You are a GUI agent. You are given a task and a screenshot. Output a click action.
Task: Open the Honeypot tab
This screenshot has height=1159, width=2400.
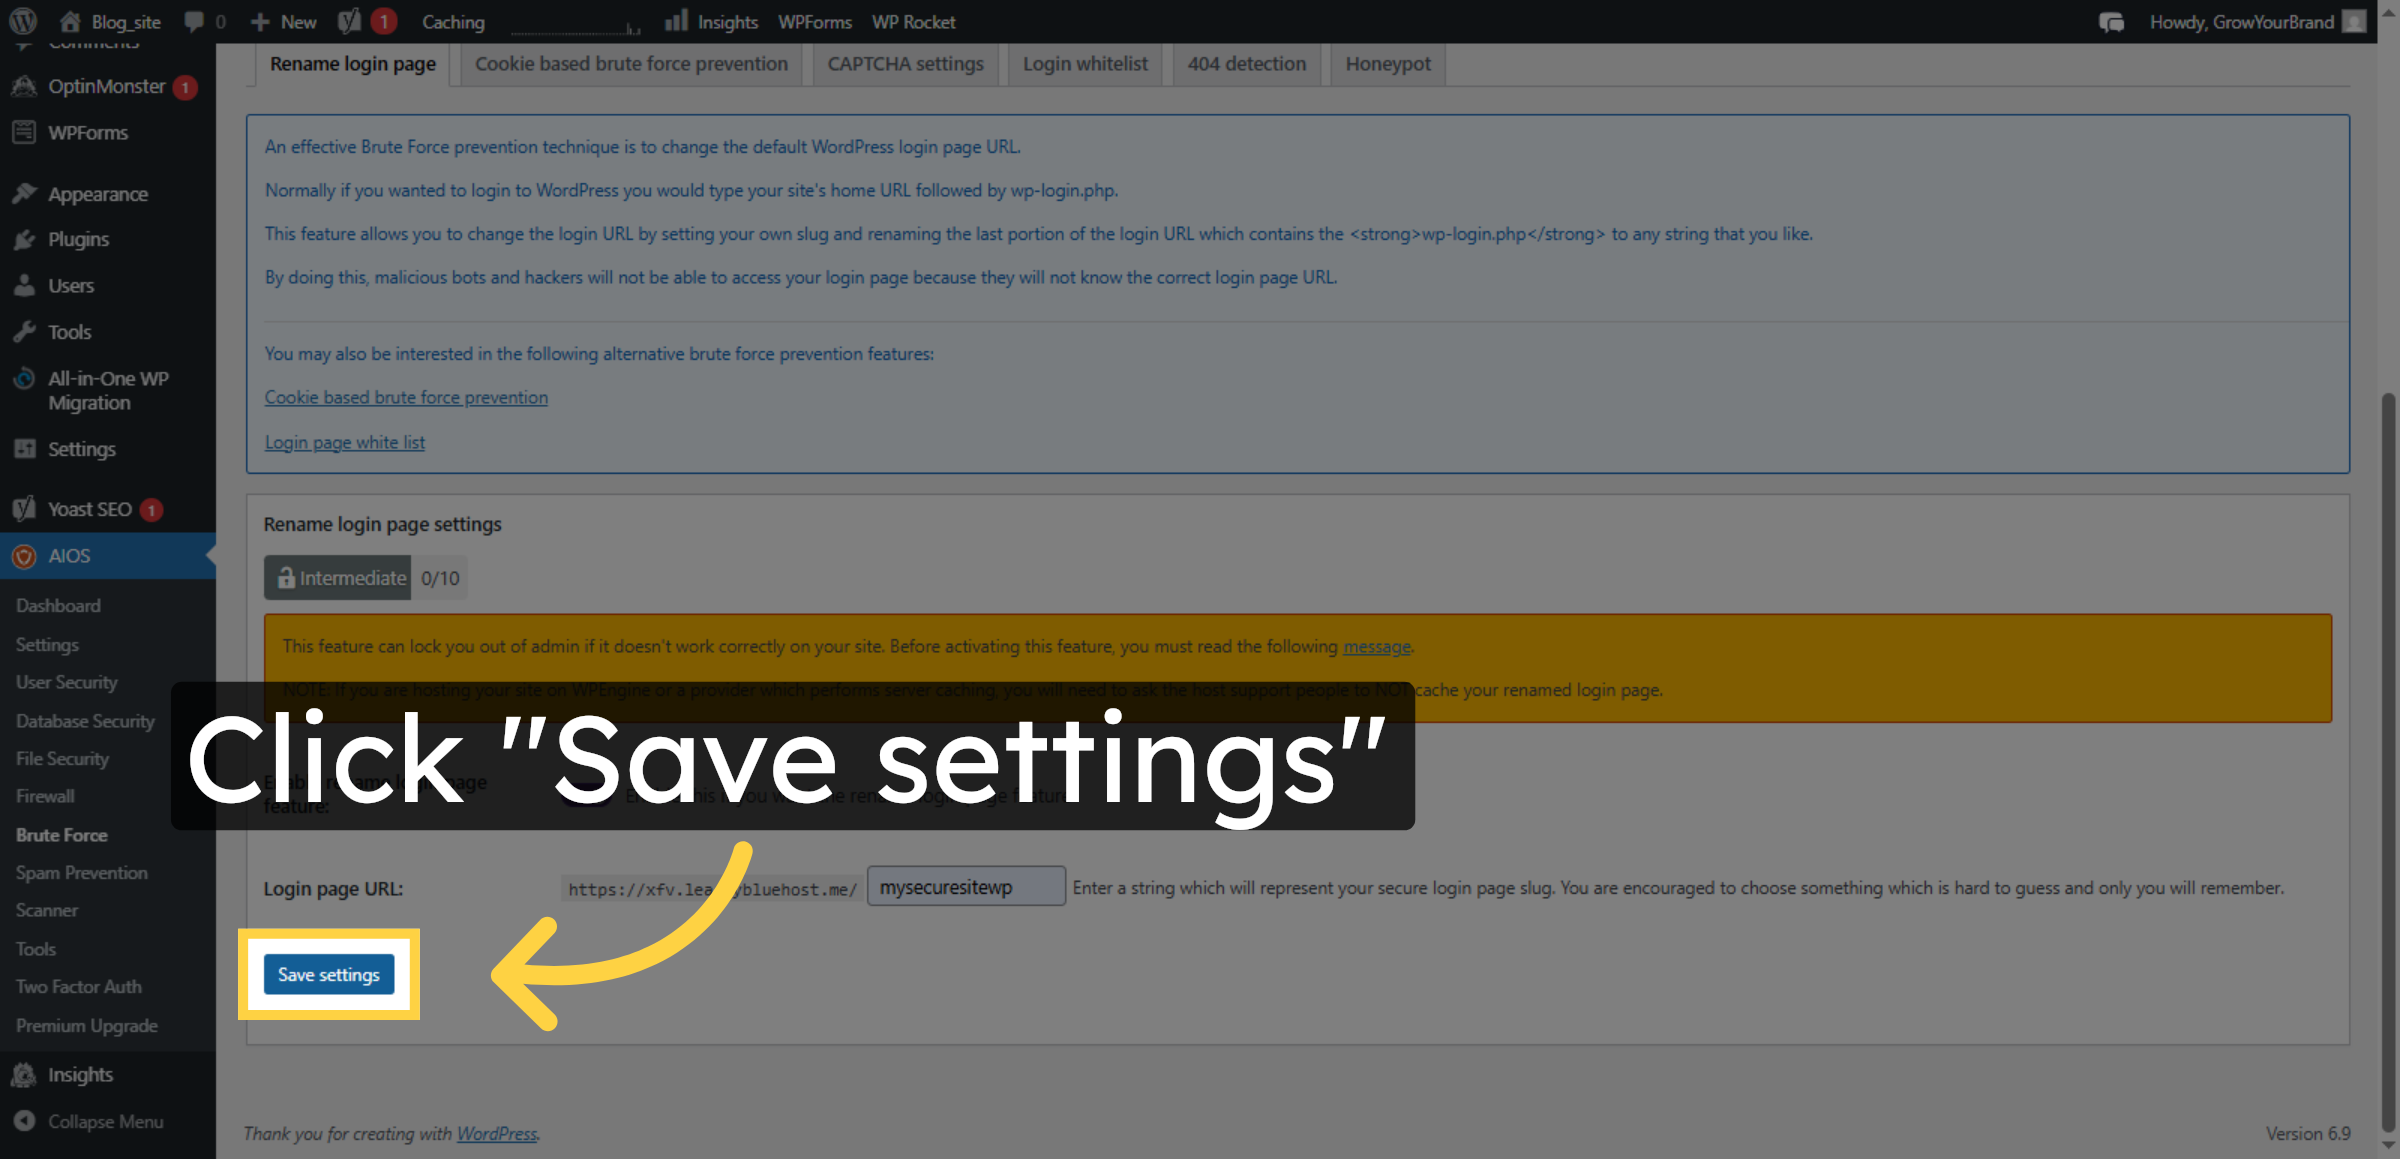[1387, 63]
